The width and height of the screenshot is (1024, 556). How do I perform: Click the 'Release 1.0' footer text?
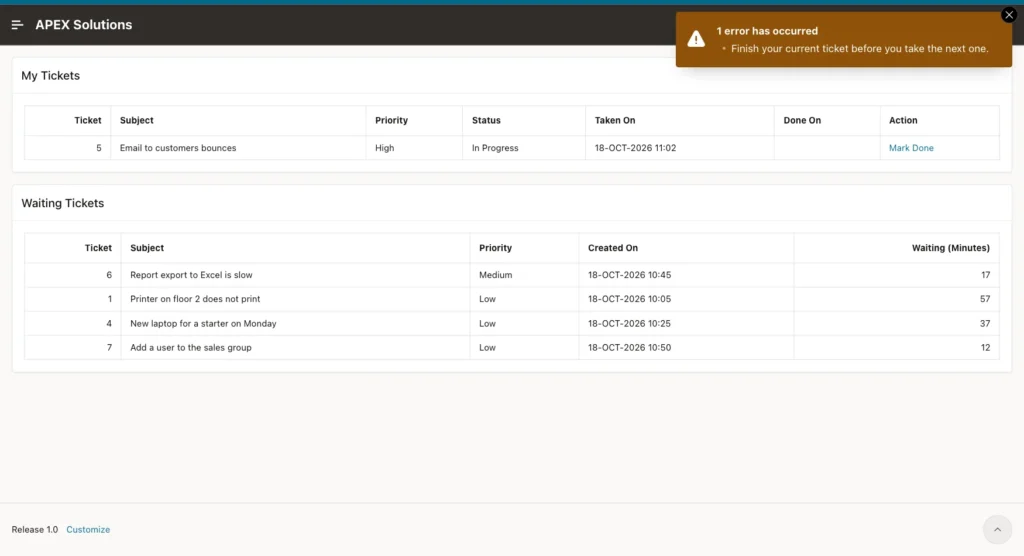(x=35, y=529)
